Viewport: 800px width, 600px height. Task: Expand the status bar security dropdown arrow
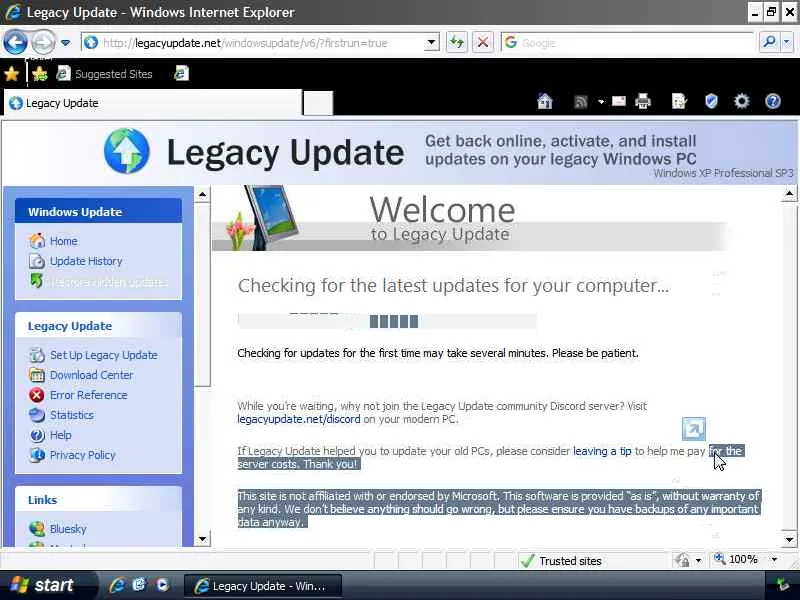[698, 561]
